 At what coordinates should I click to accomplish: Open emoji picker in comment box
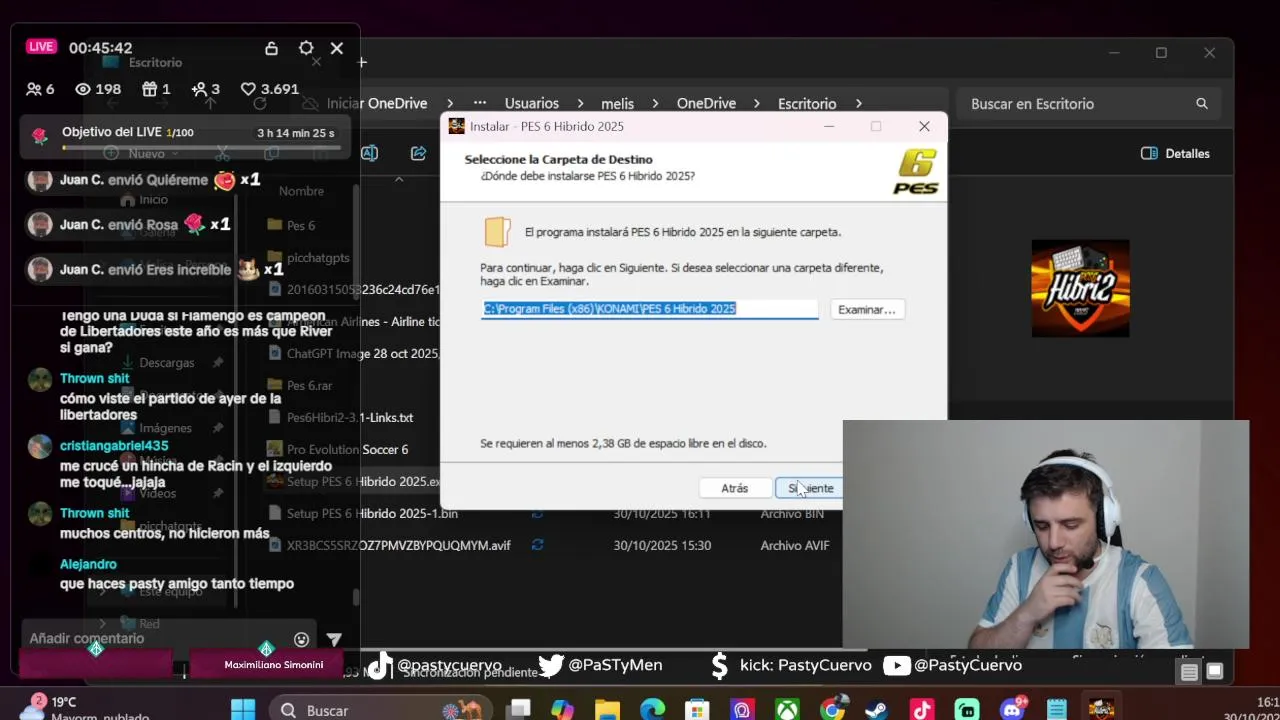(x=301, y=639)
